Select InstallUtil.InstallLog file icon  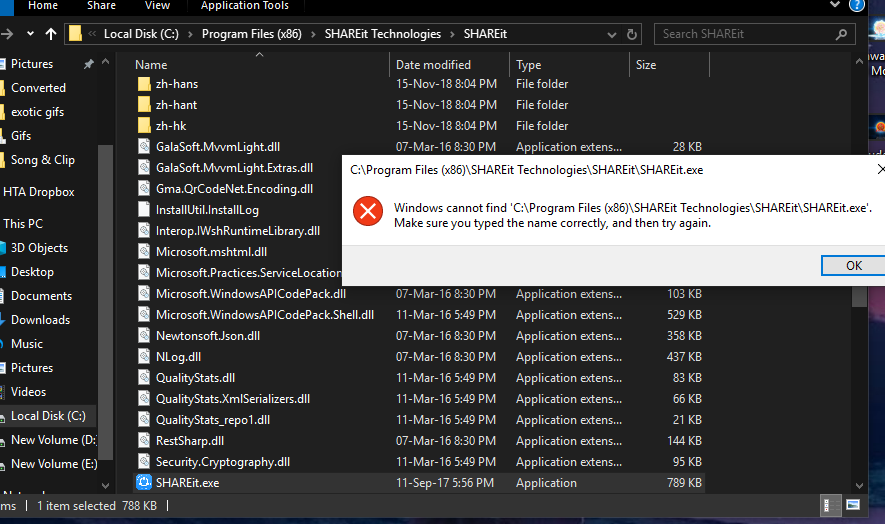tap(144, 209)
